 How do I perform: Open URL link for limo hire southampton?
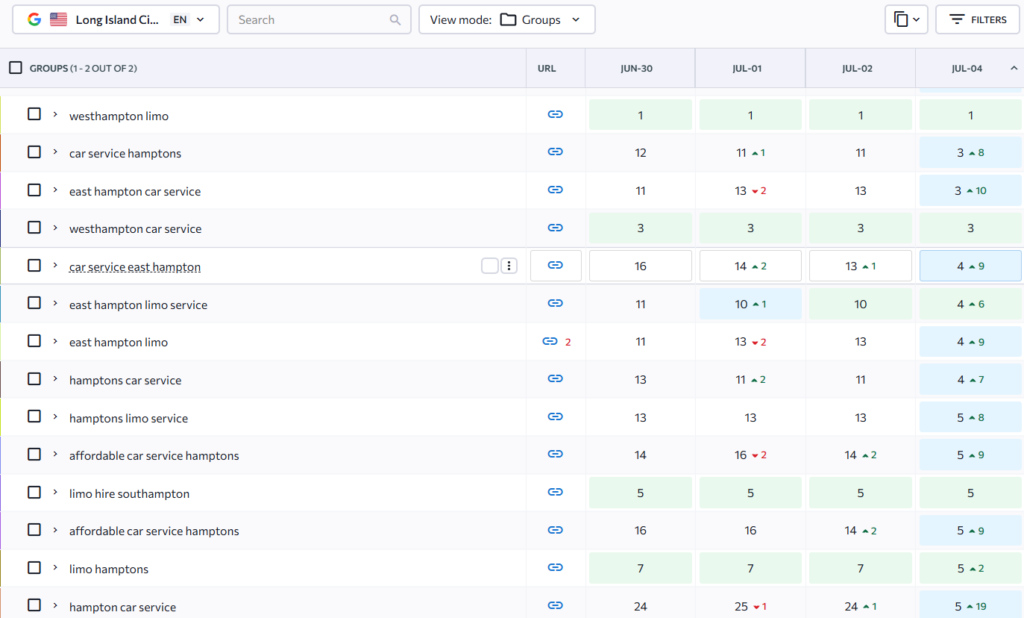tap(555, 492)
